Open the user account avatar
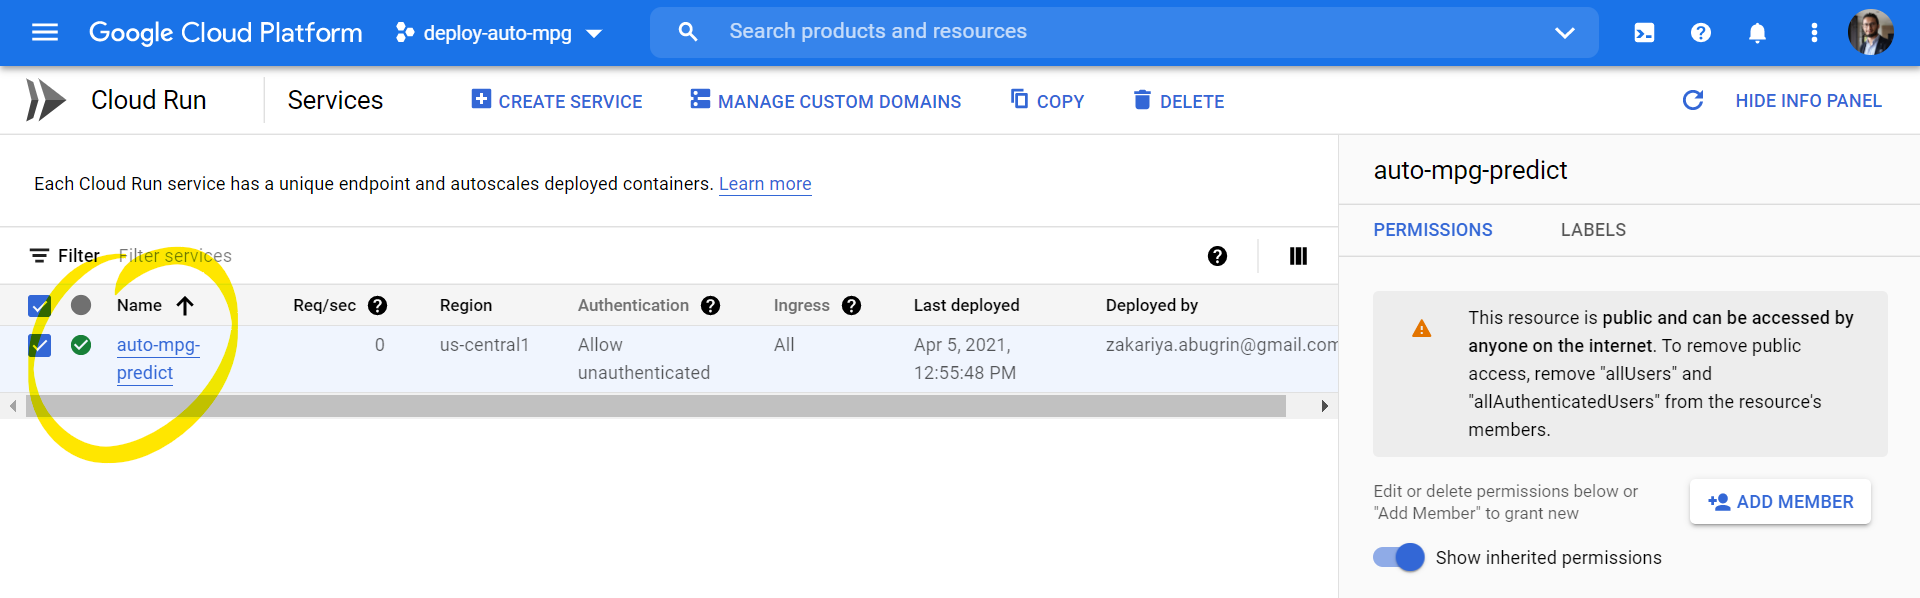 click(1870, 32)
